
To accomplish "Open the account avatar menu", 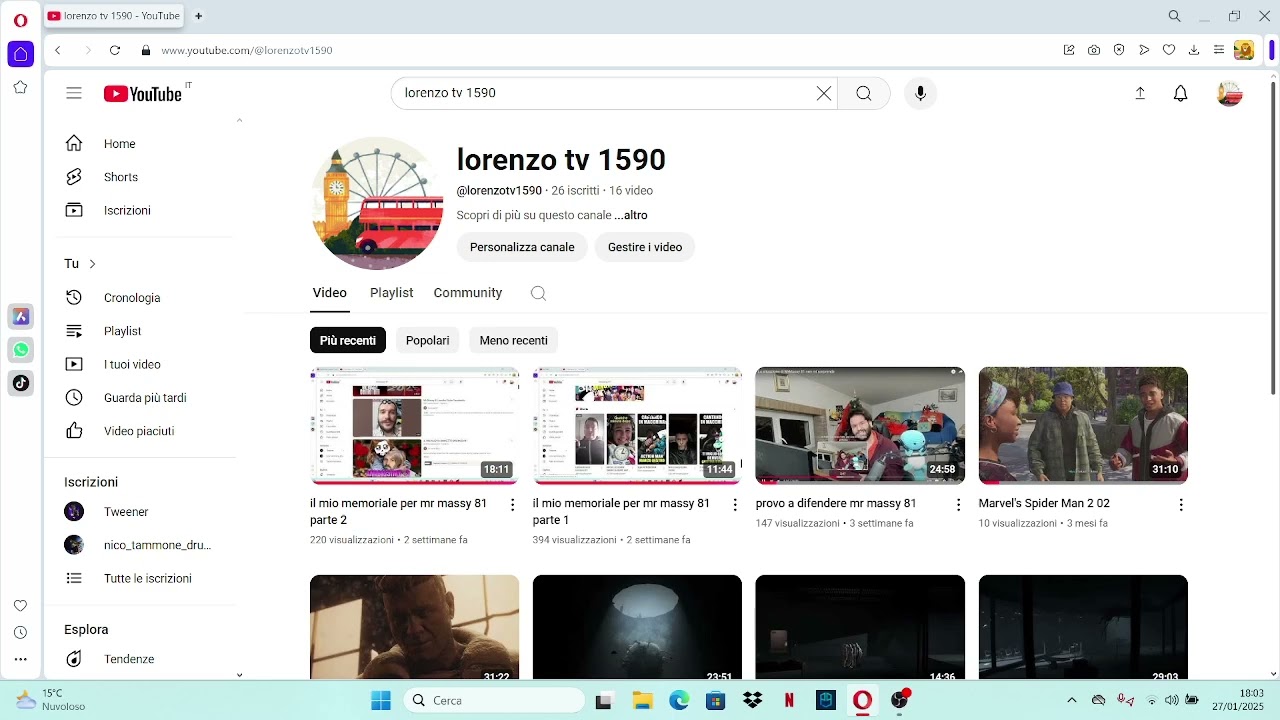I will tap(1229, 93).
